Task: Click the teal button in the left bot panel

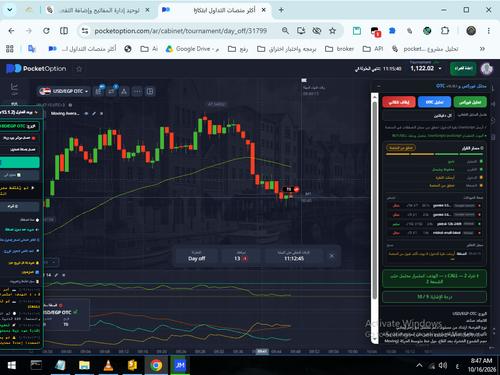Action: coord(20,162)
